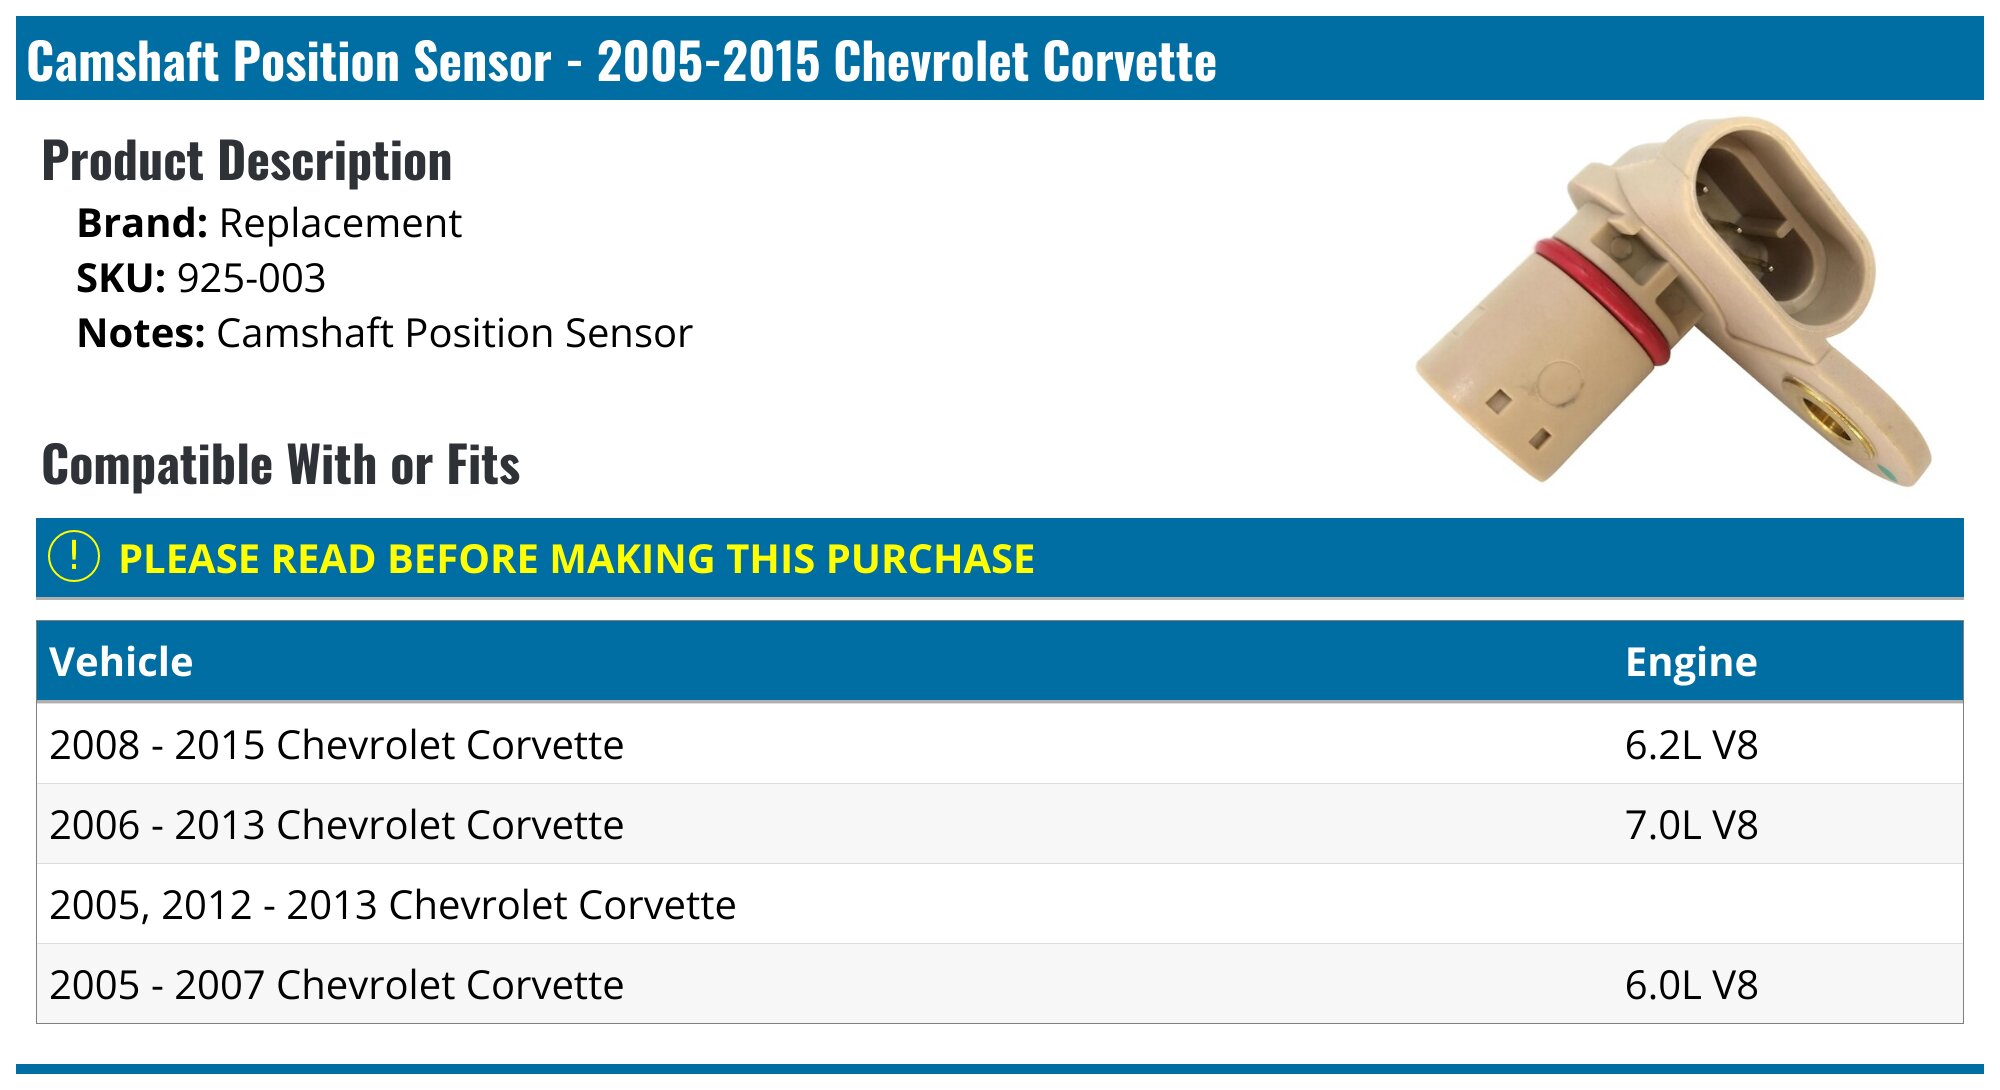The image size is (2000, 1090).
Task: Click the Brand value Replacement
Action: coord(340,223)
